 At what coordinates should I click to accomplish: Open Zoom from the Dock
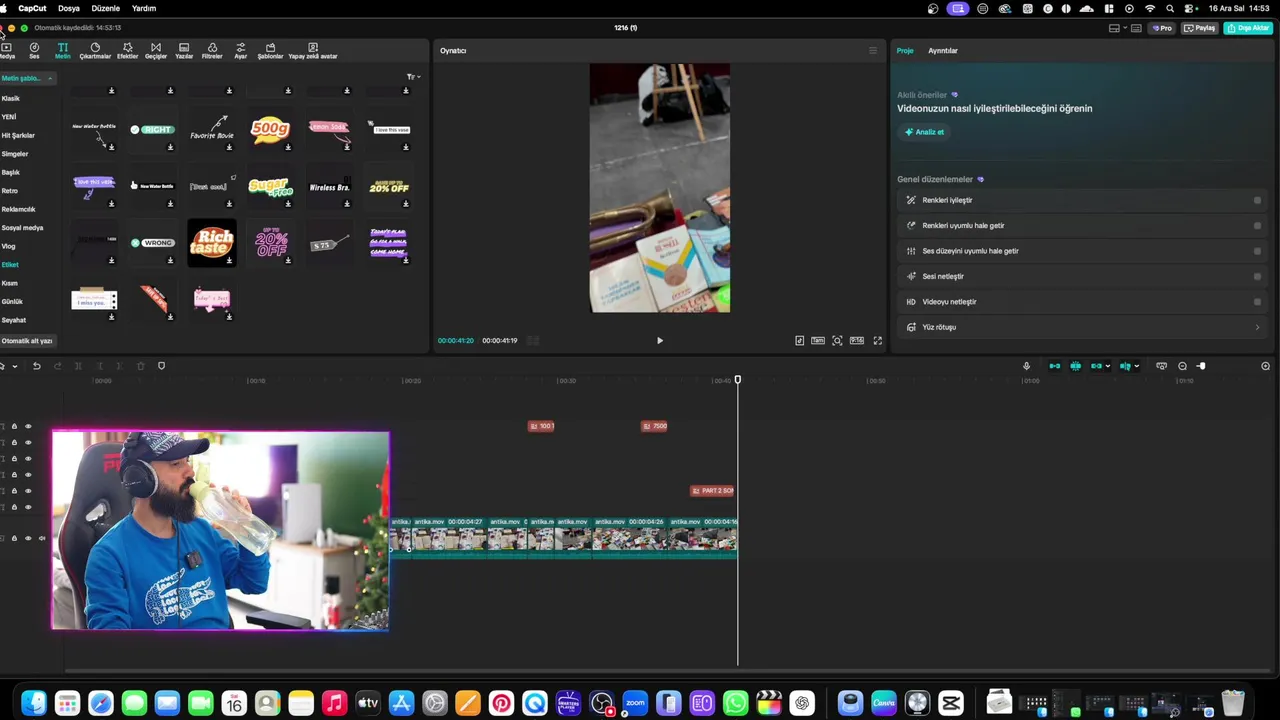pyautogui.click(x=634, y=703)
